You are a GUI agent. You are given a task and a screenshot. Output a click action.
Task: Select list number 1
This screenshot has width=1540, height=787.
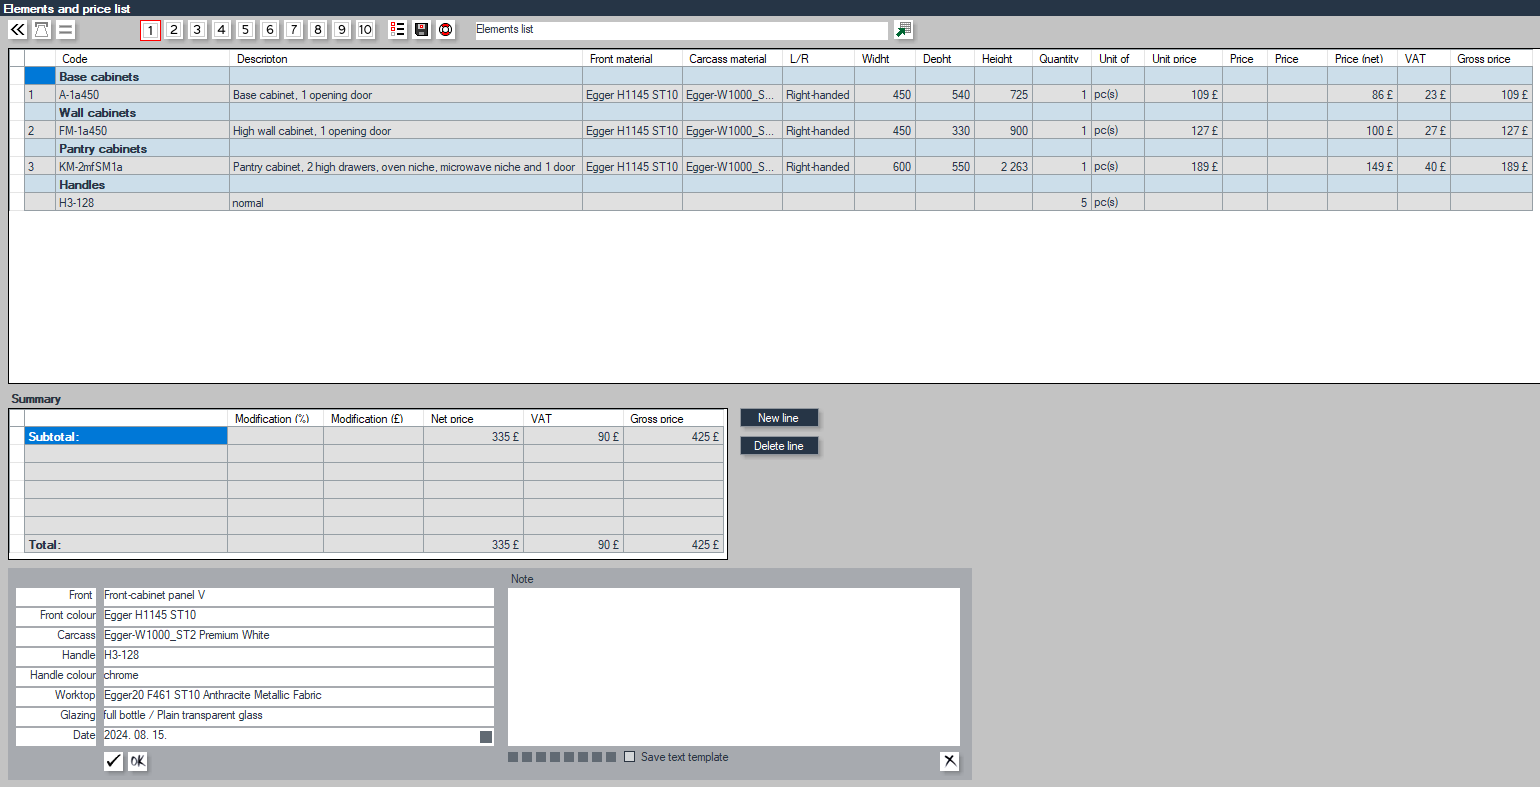tap(150, 30)
